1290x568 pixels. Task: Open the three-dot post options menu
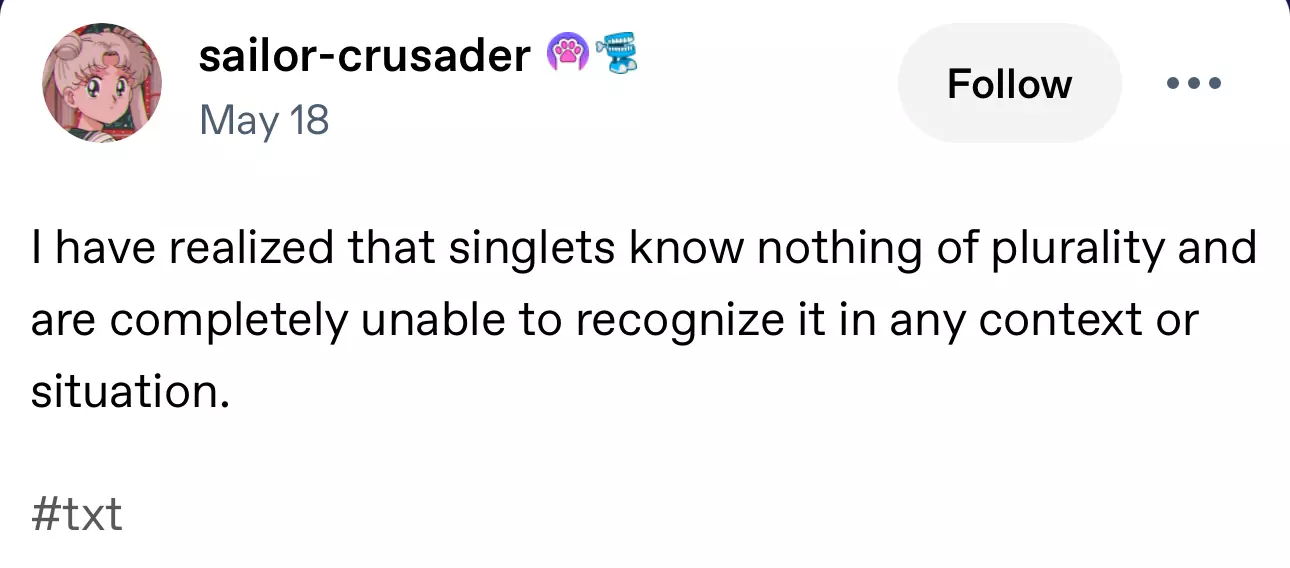tap(1194, 83)
